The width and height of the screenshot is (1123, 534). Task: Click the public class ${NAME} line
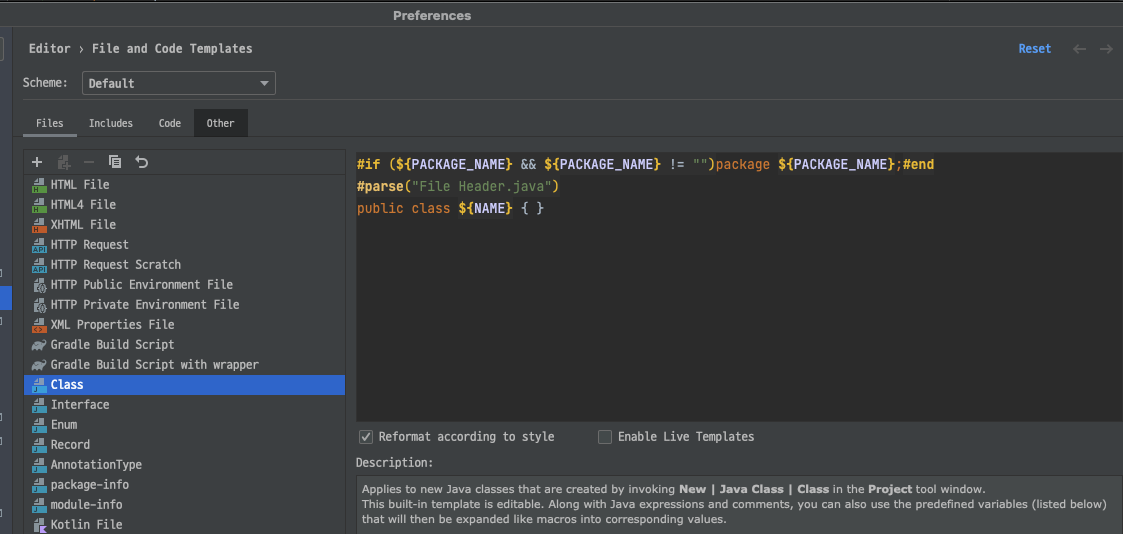click(450, 208)
